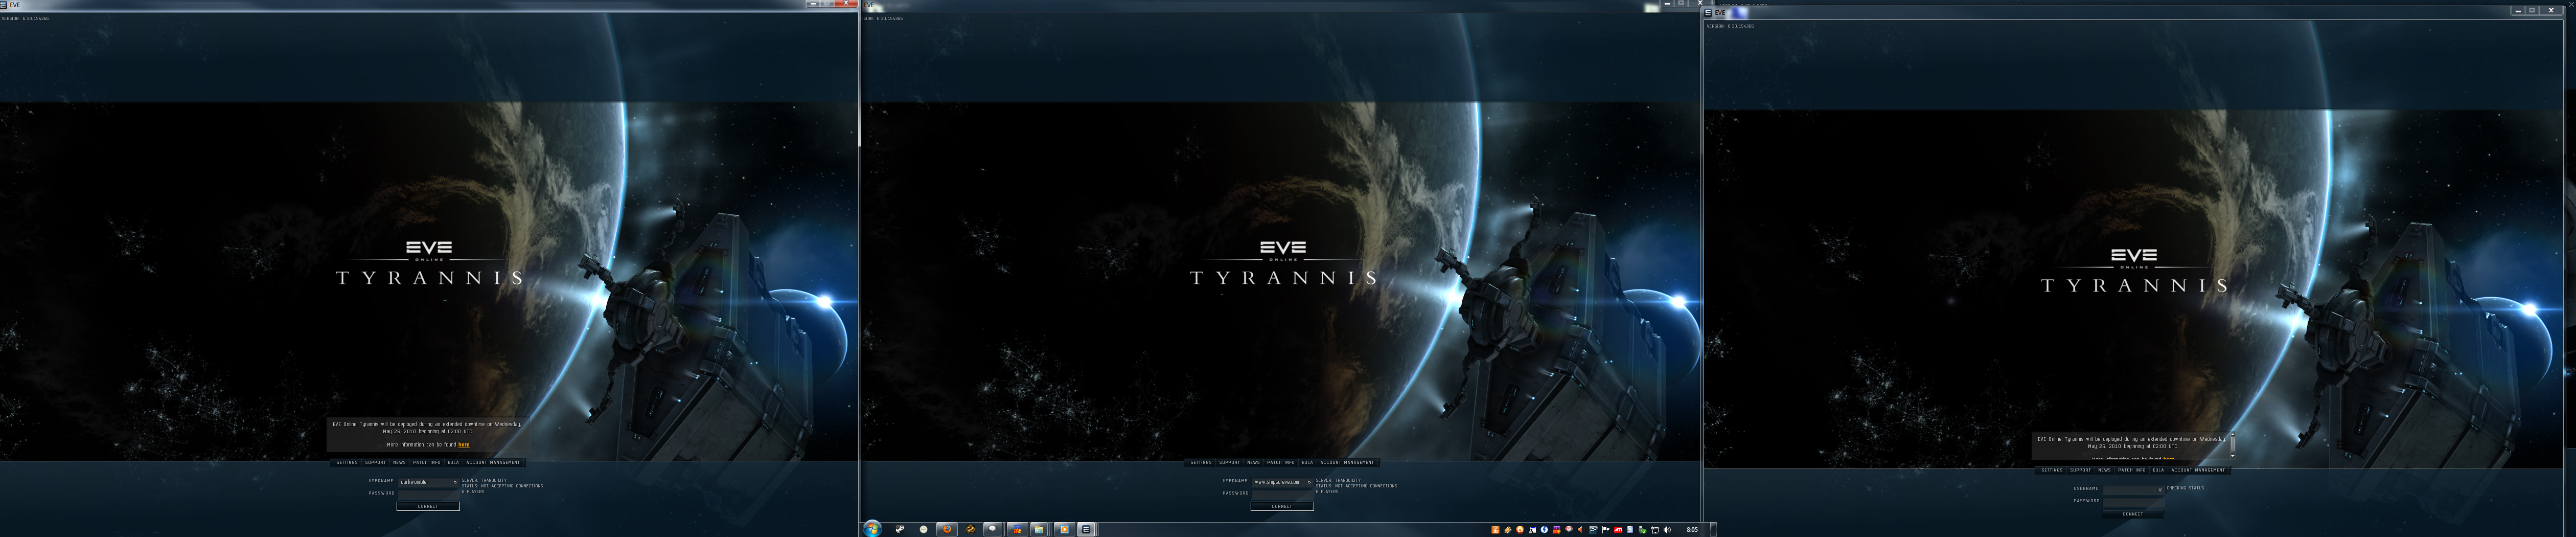Click the volume speaker icon in system tray

click(1667, 530)
